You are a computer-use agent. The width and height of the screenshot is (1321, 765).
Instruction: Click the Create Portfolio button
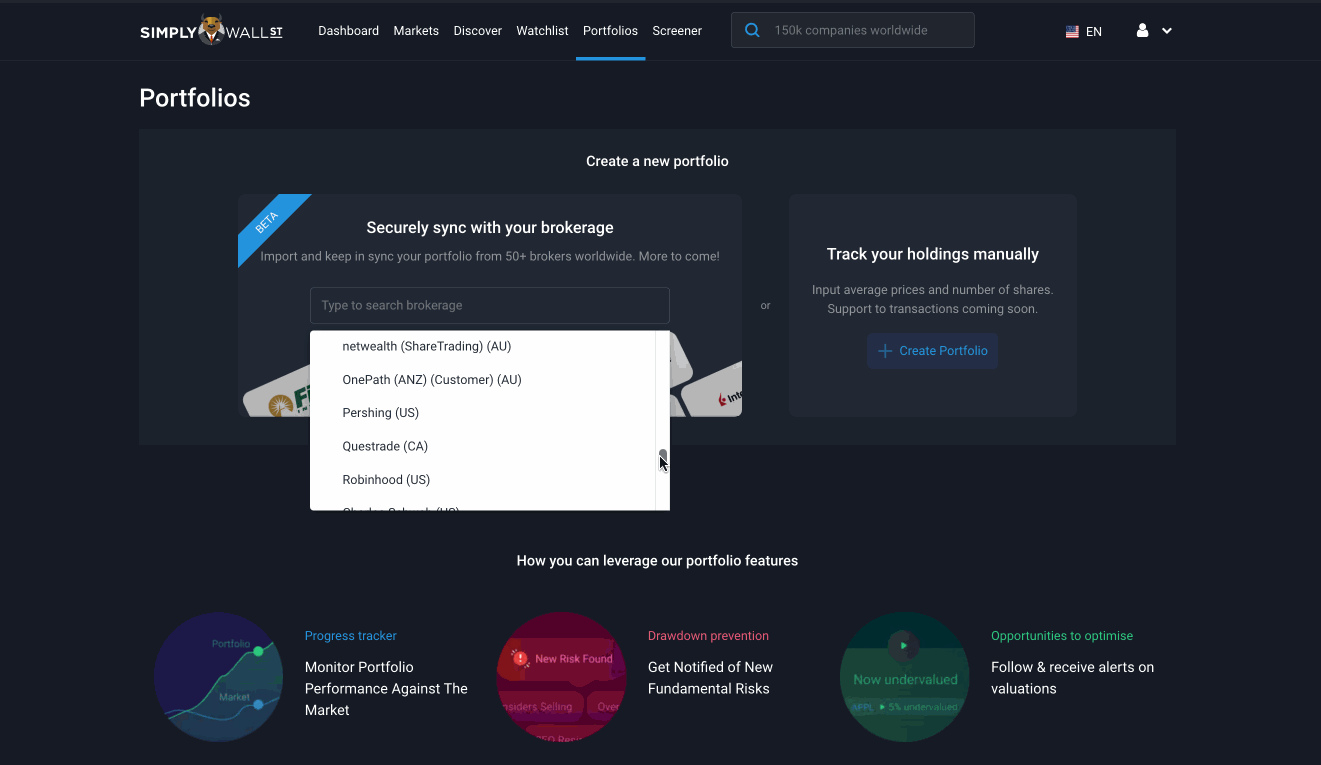pos(932,351)
